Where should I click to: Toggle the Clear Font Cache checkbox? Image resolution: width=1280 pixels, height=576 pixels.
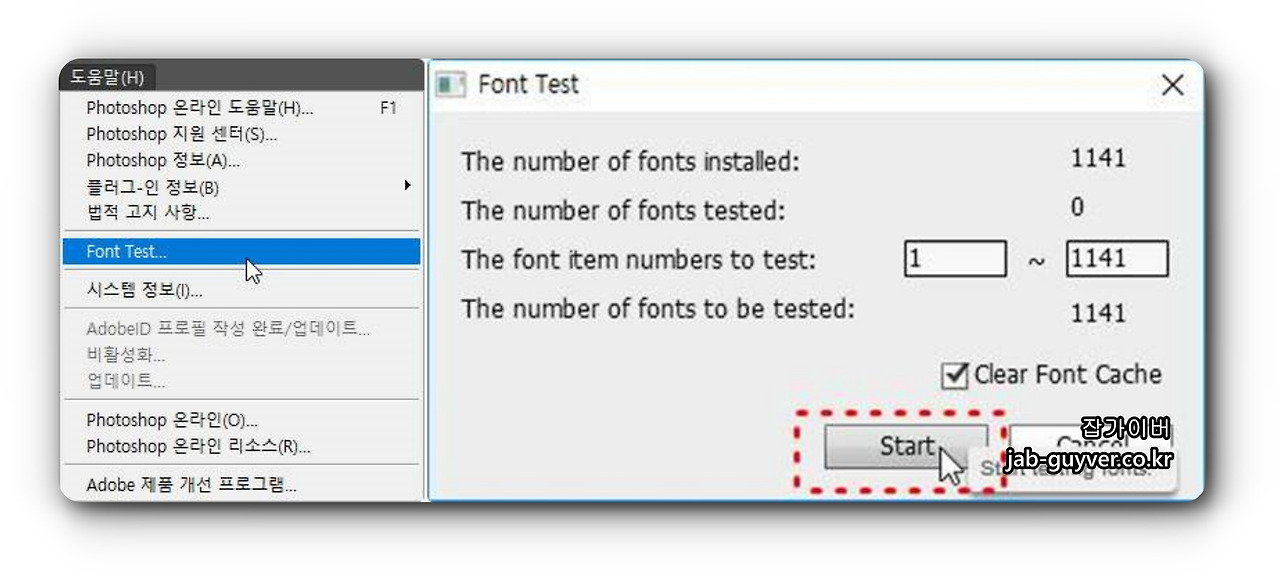956,376
